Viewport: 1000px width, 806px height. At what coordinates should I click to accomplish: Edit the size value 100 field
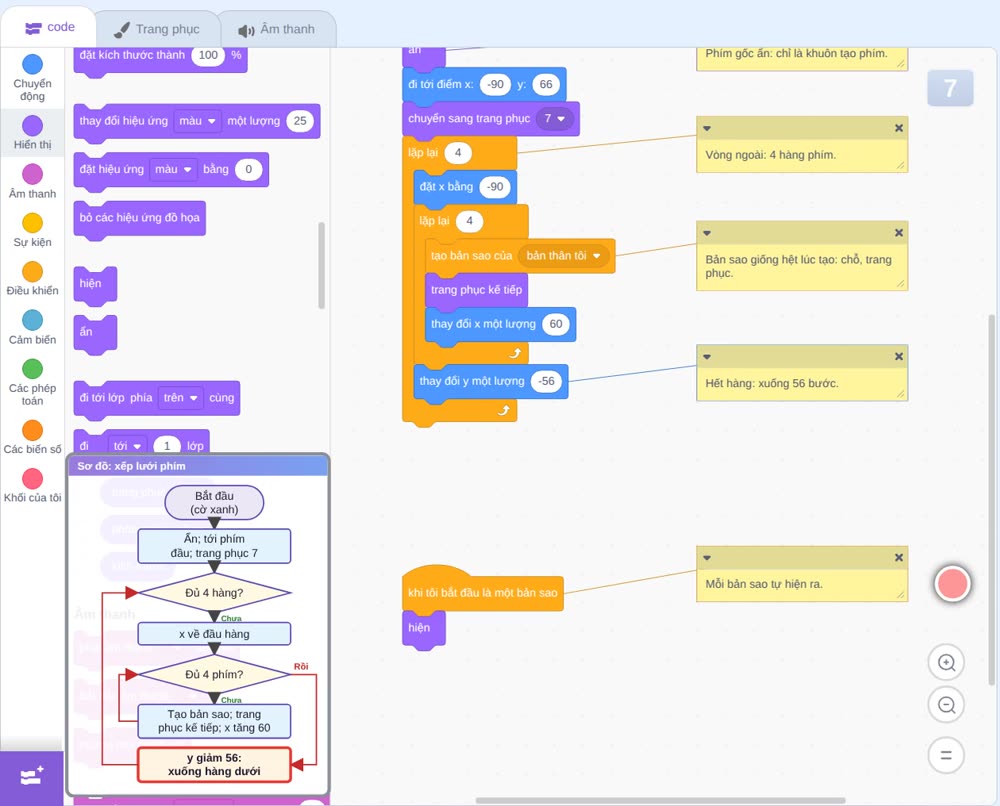coord(208,55)
